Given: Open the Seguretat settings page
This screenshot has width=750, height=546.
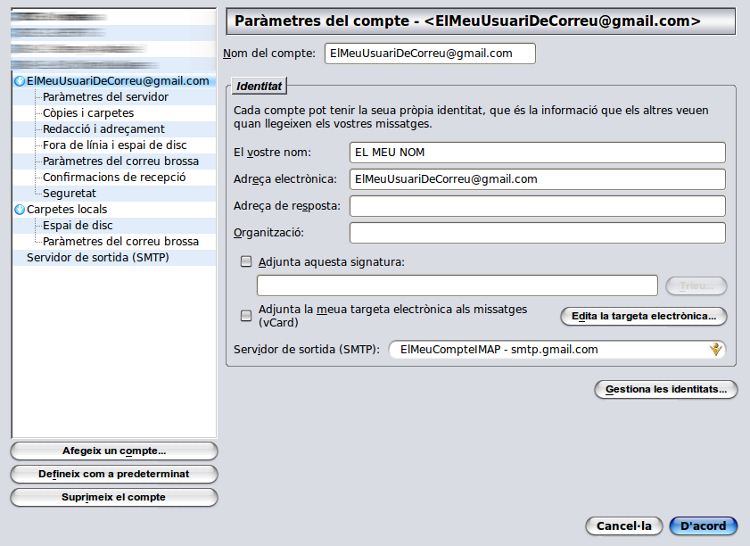Looking at the screenshot, I should click(69, 193).
